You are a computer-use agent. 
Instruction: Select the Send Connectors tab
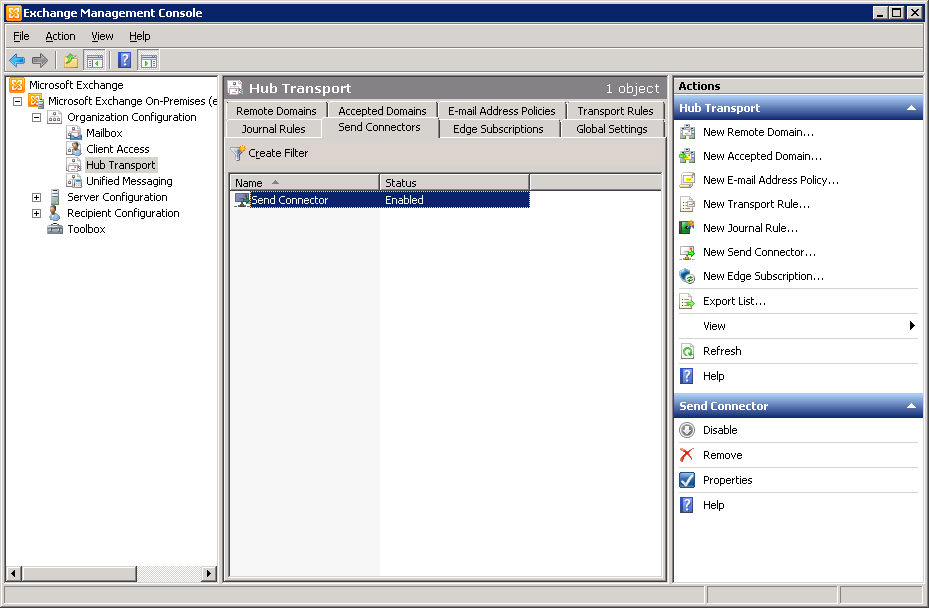point(379,127)
